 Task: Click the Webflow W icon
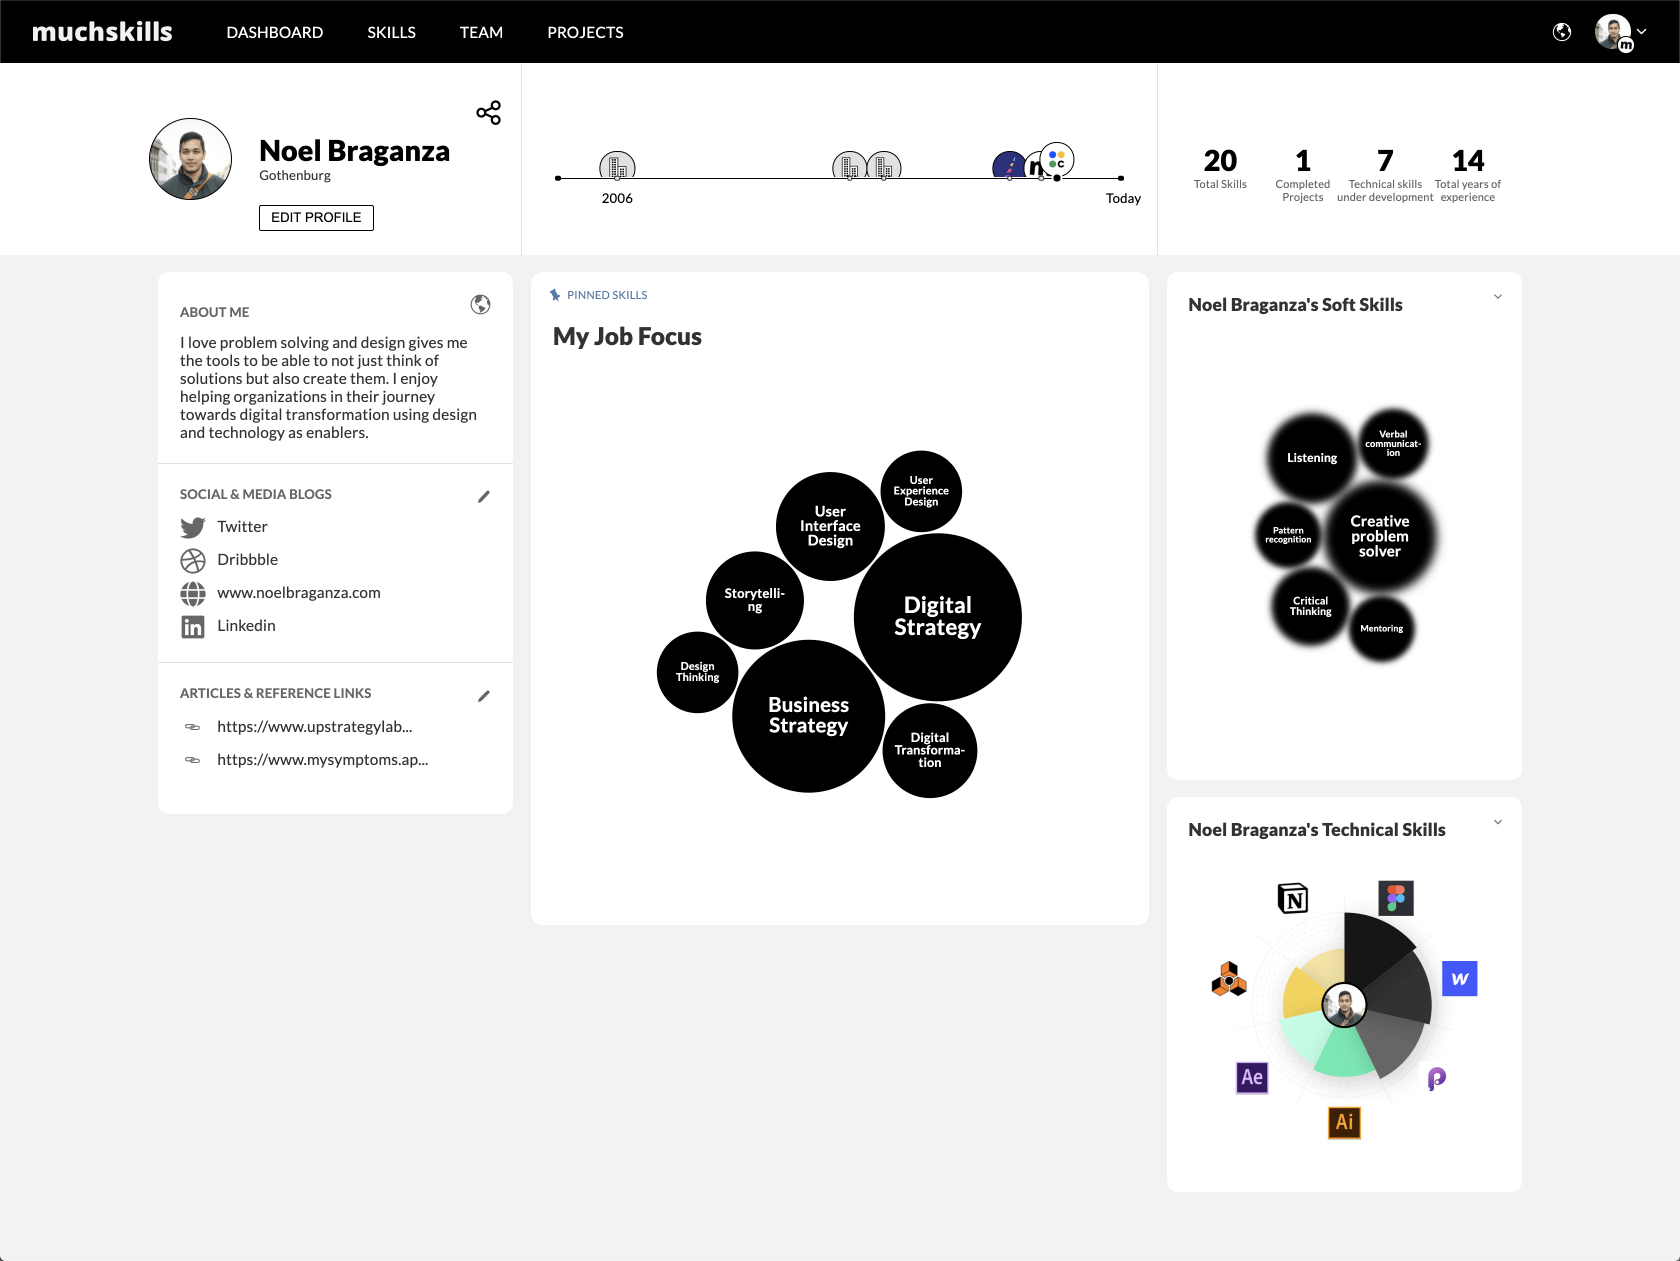(x=1460, y=978)
